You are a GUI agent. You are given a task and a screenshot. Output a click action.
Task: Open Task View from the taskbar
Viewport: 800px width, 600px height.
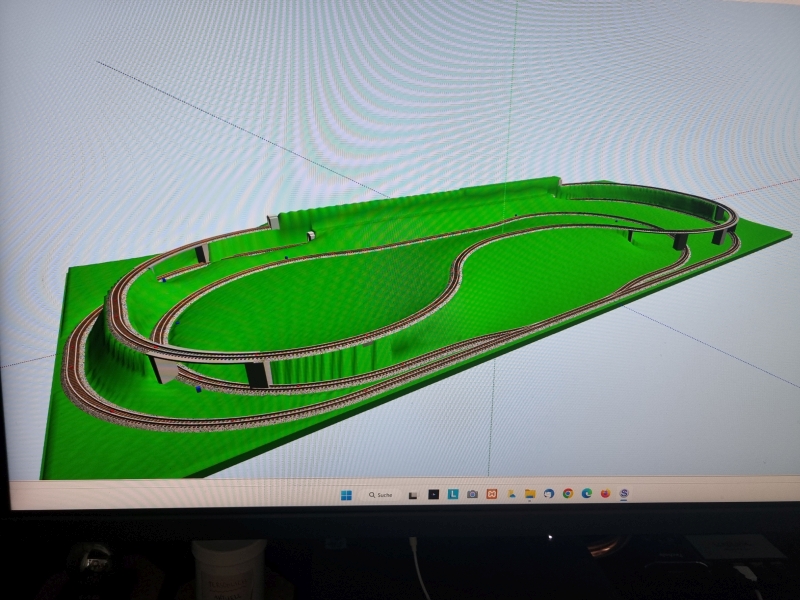pos(412,495)
